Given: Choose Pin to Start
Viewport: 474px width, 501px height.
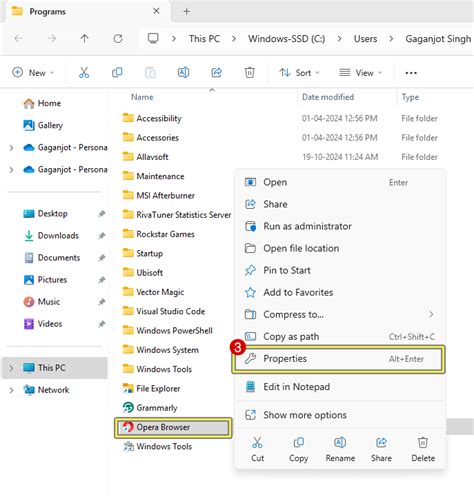Looking at the screenshot, I should [340, 270].
